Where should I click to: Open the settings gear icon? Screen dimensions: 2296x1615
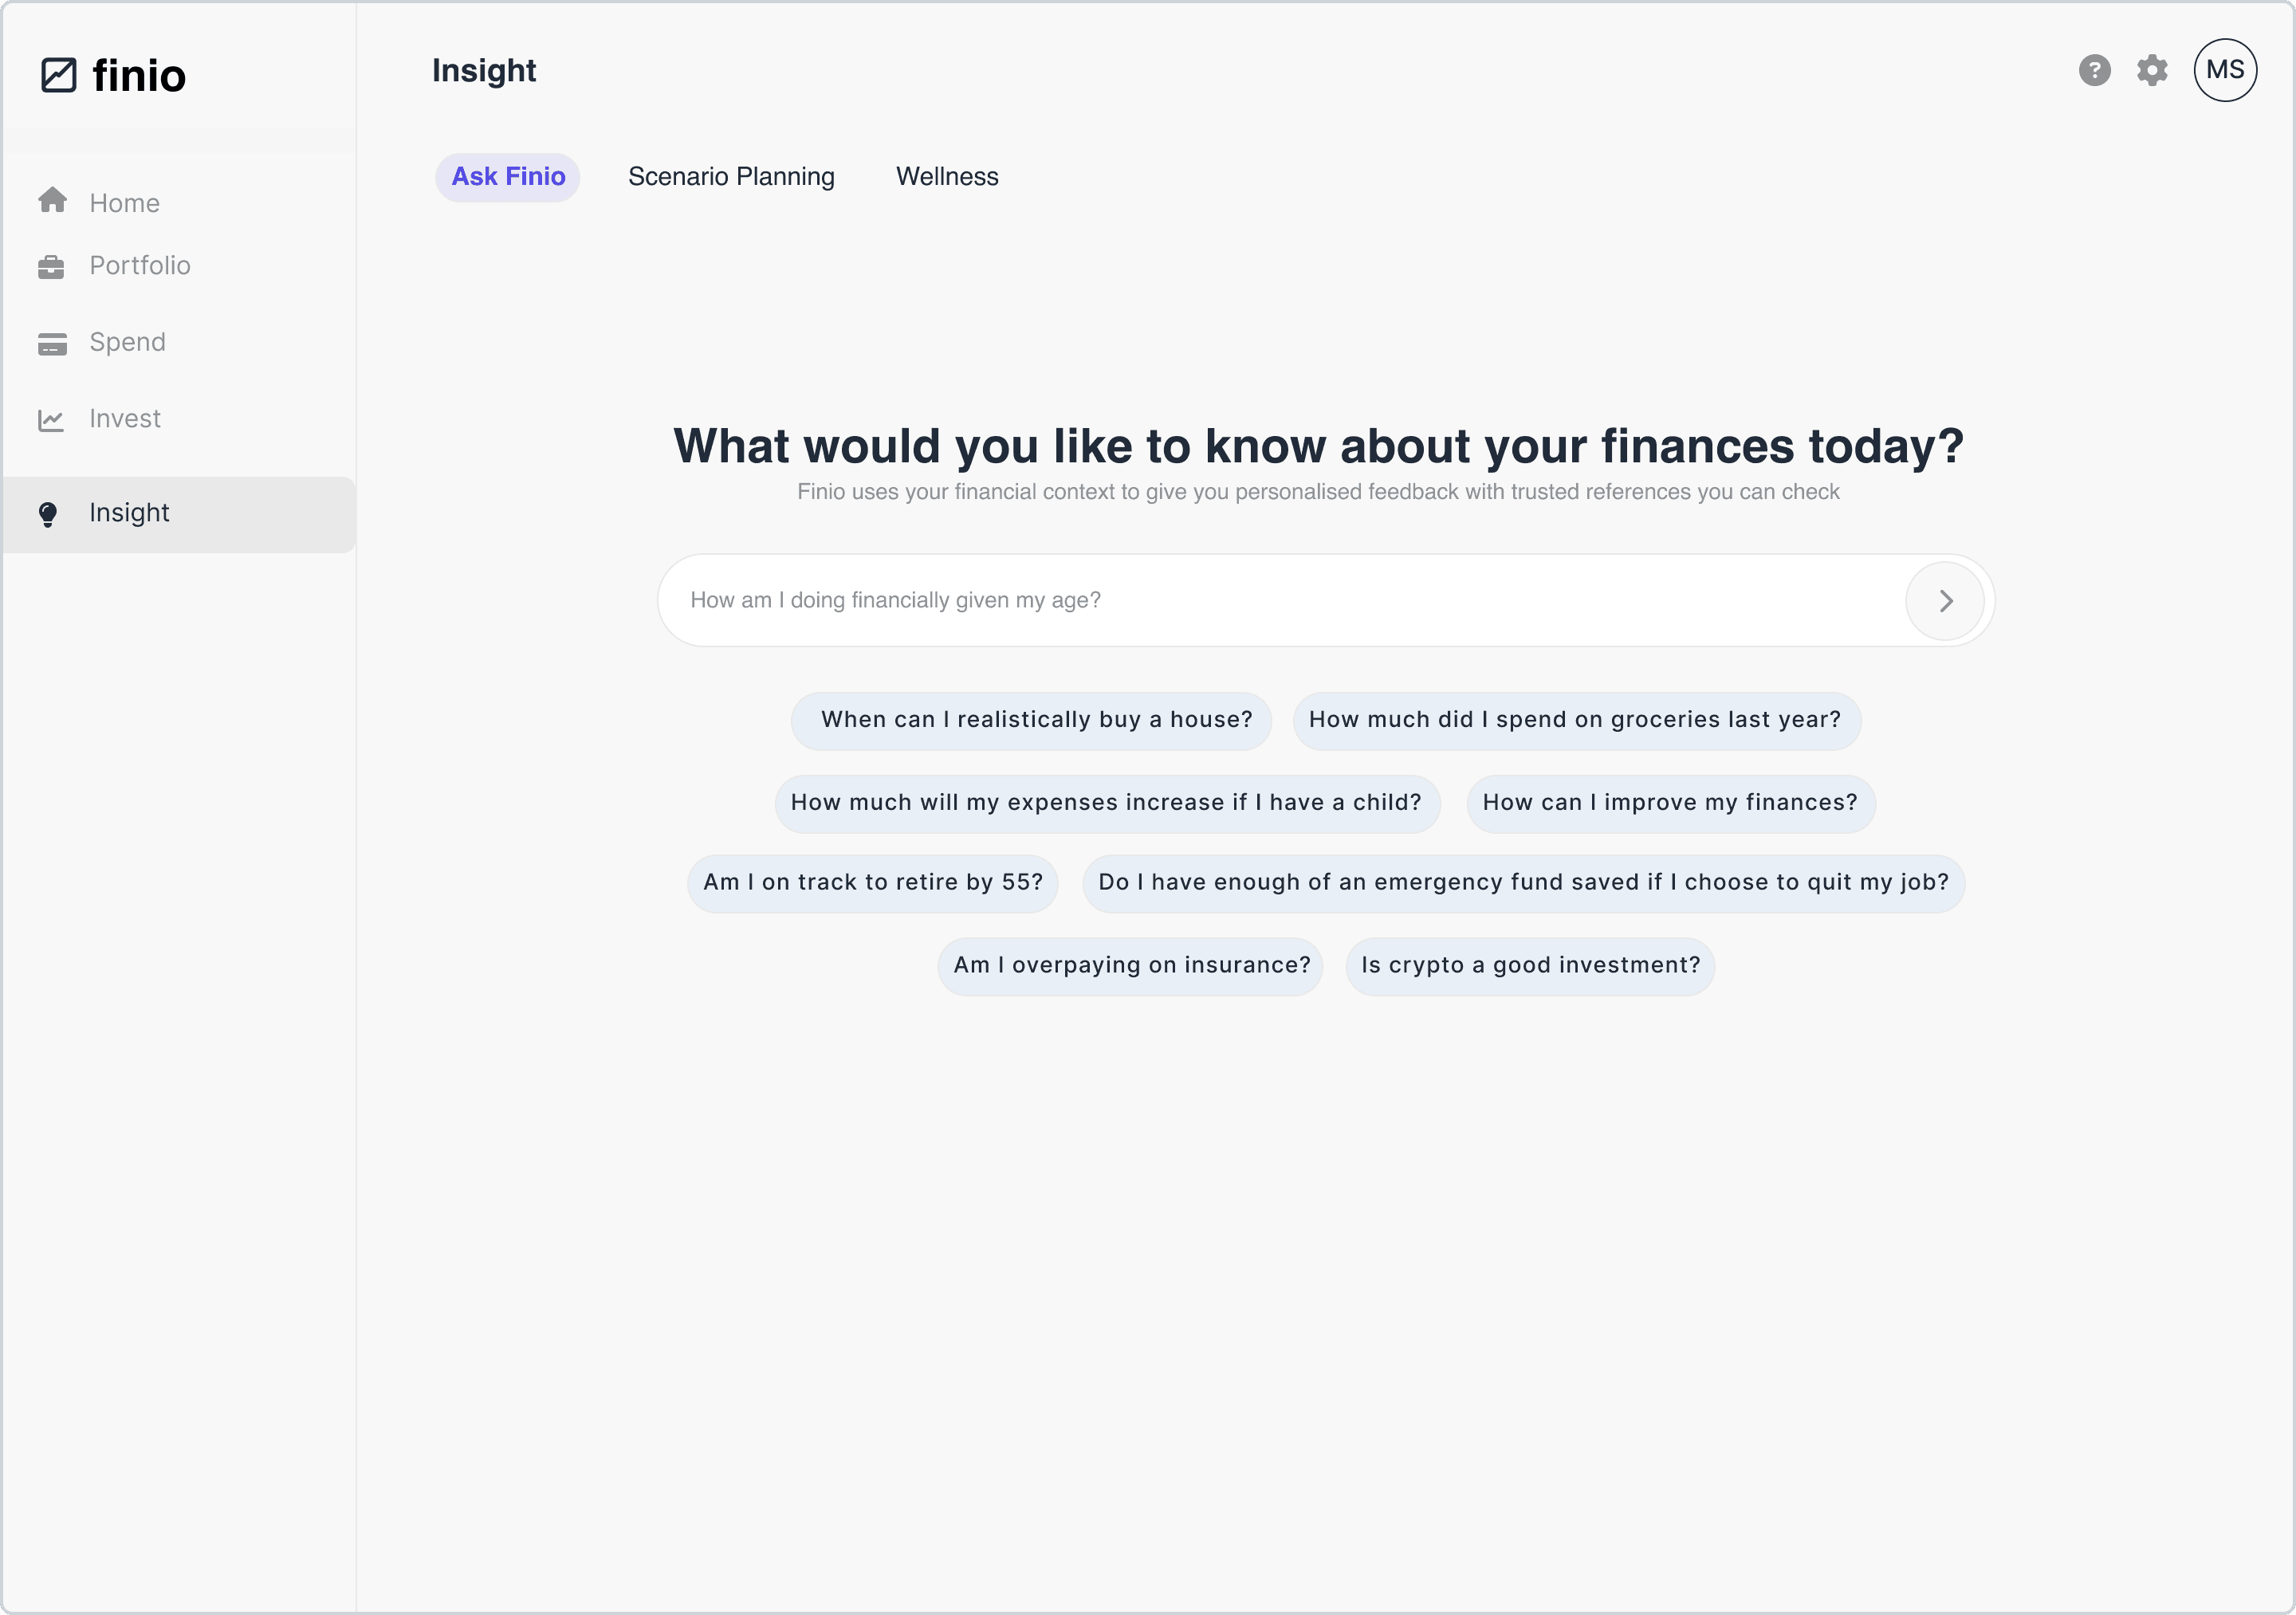tap(2152, 70)
